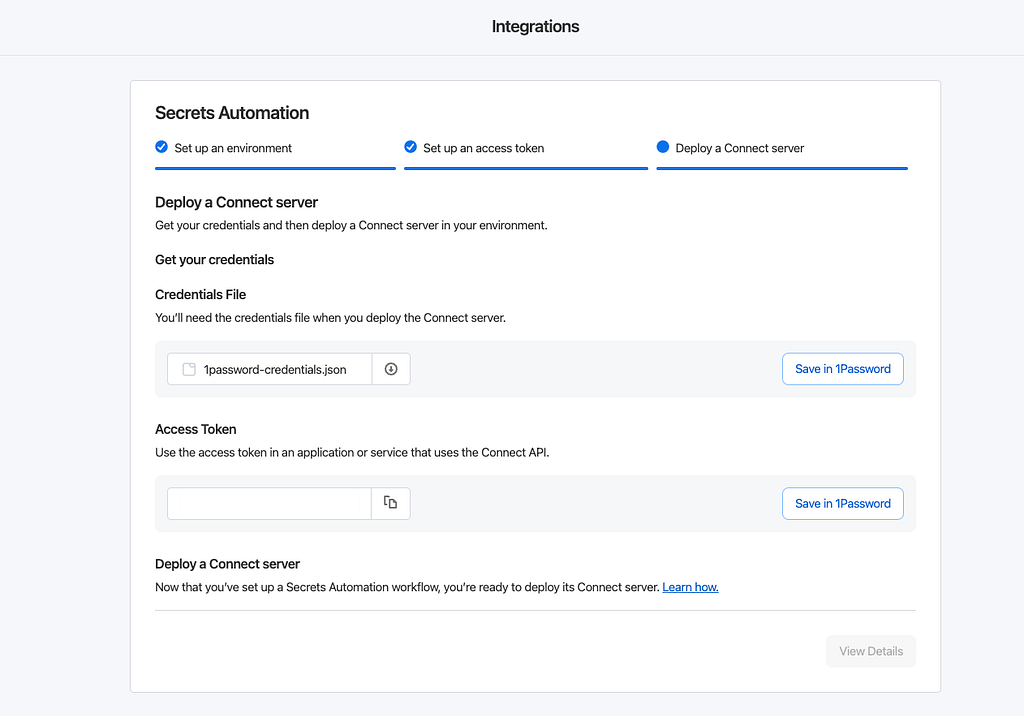Click the checkmark beside Set up an environment
Image resolution: width=1024 pixels, height=716 pixels.
coord(162,147)
